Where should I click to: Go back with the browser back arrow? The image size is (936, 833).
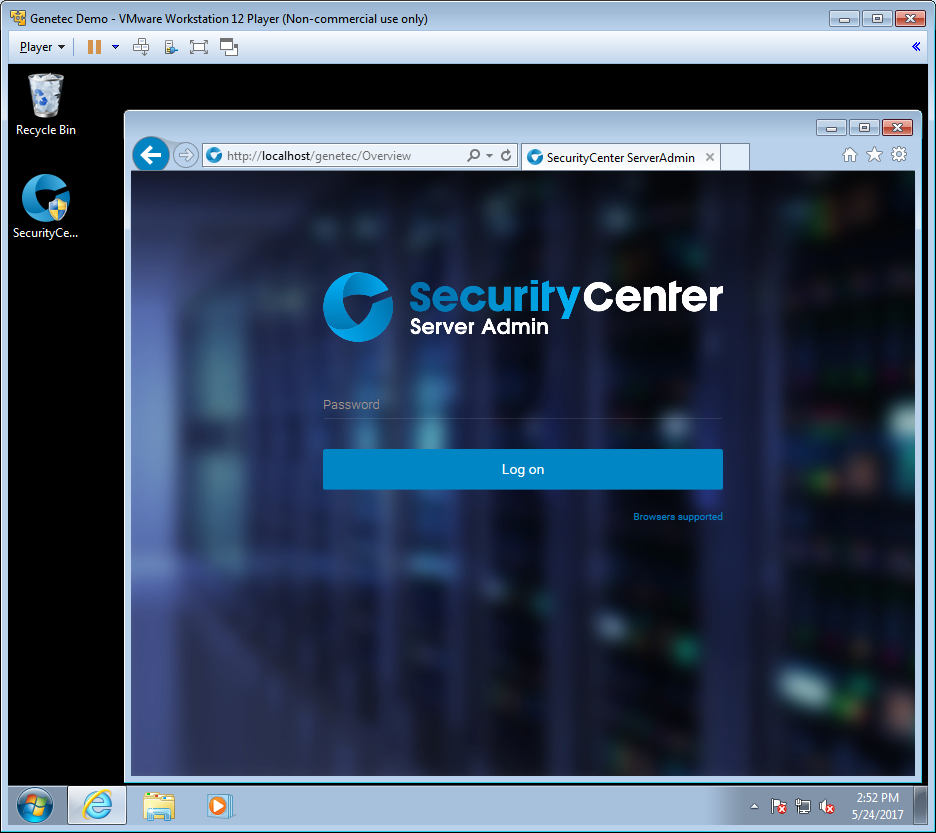150,155
